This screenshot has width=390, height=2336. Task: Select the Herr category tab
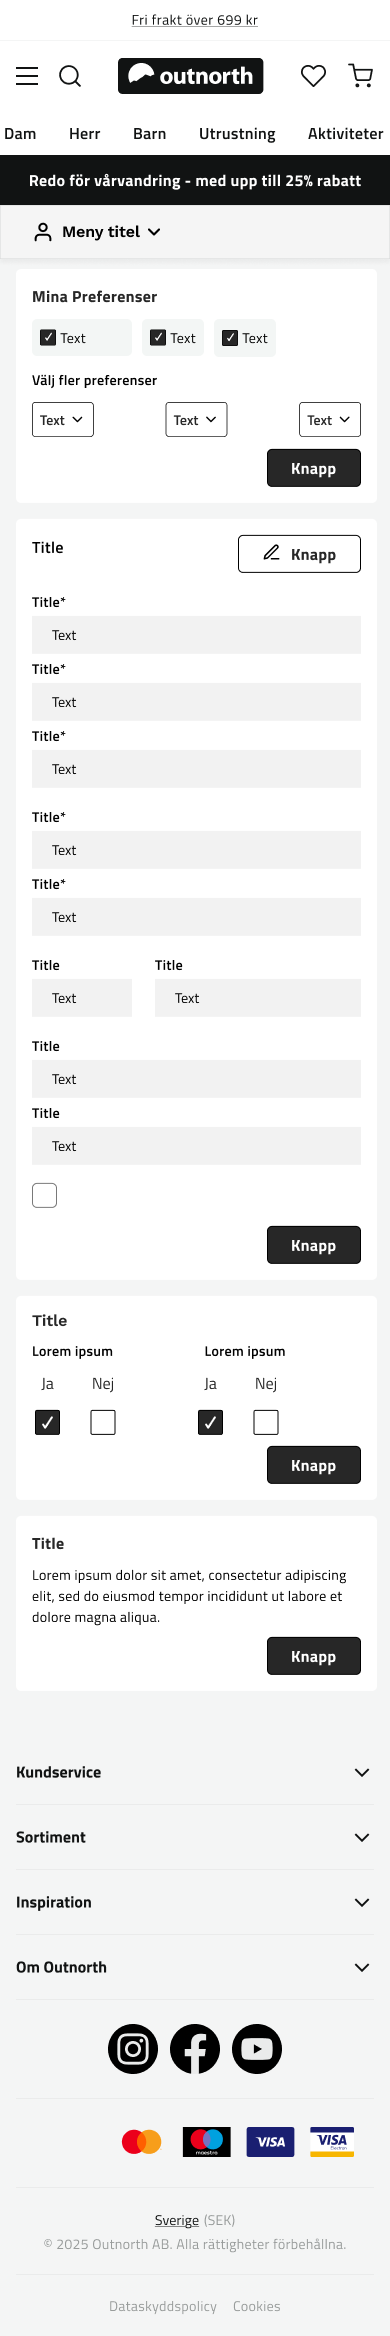[x=85, y=133]
